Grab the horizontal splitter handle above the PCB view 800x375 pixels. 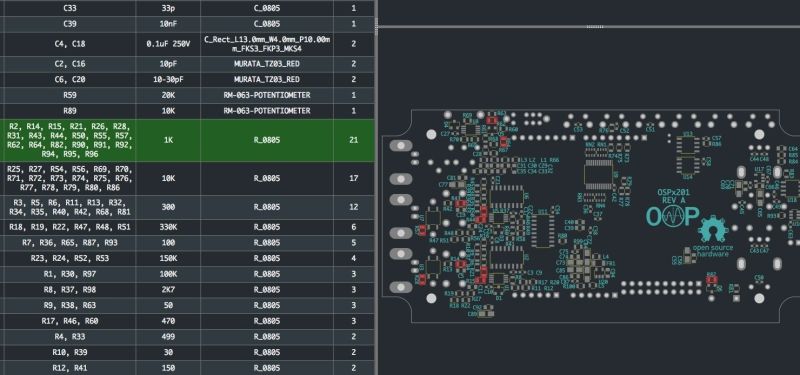click(595, 27)
